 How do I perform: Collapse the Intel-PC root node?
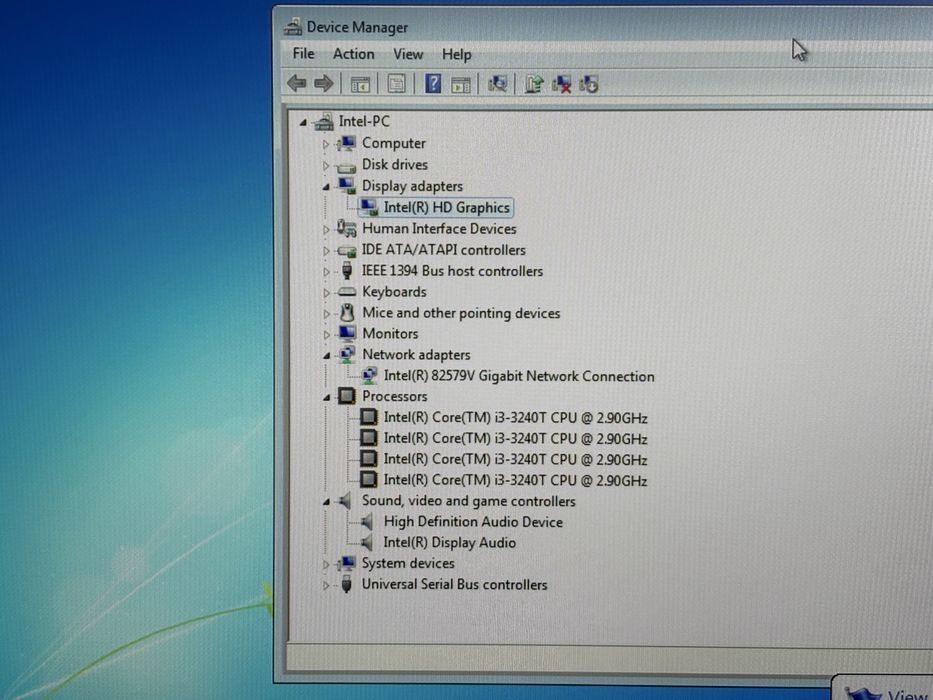click(303, 123)
